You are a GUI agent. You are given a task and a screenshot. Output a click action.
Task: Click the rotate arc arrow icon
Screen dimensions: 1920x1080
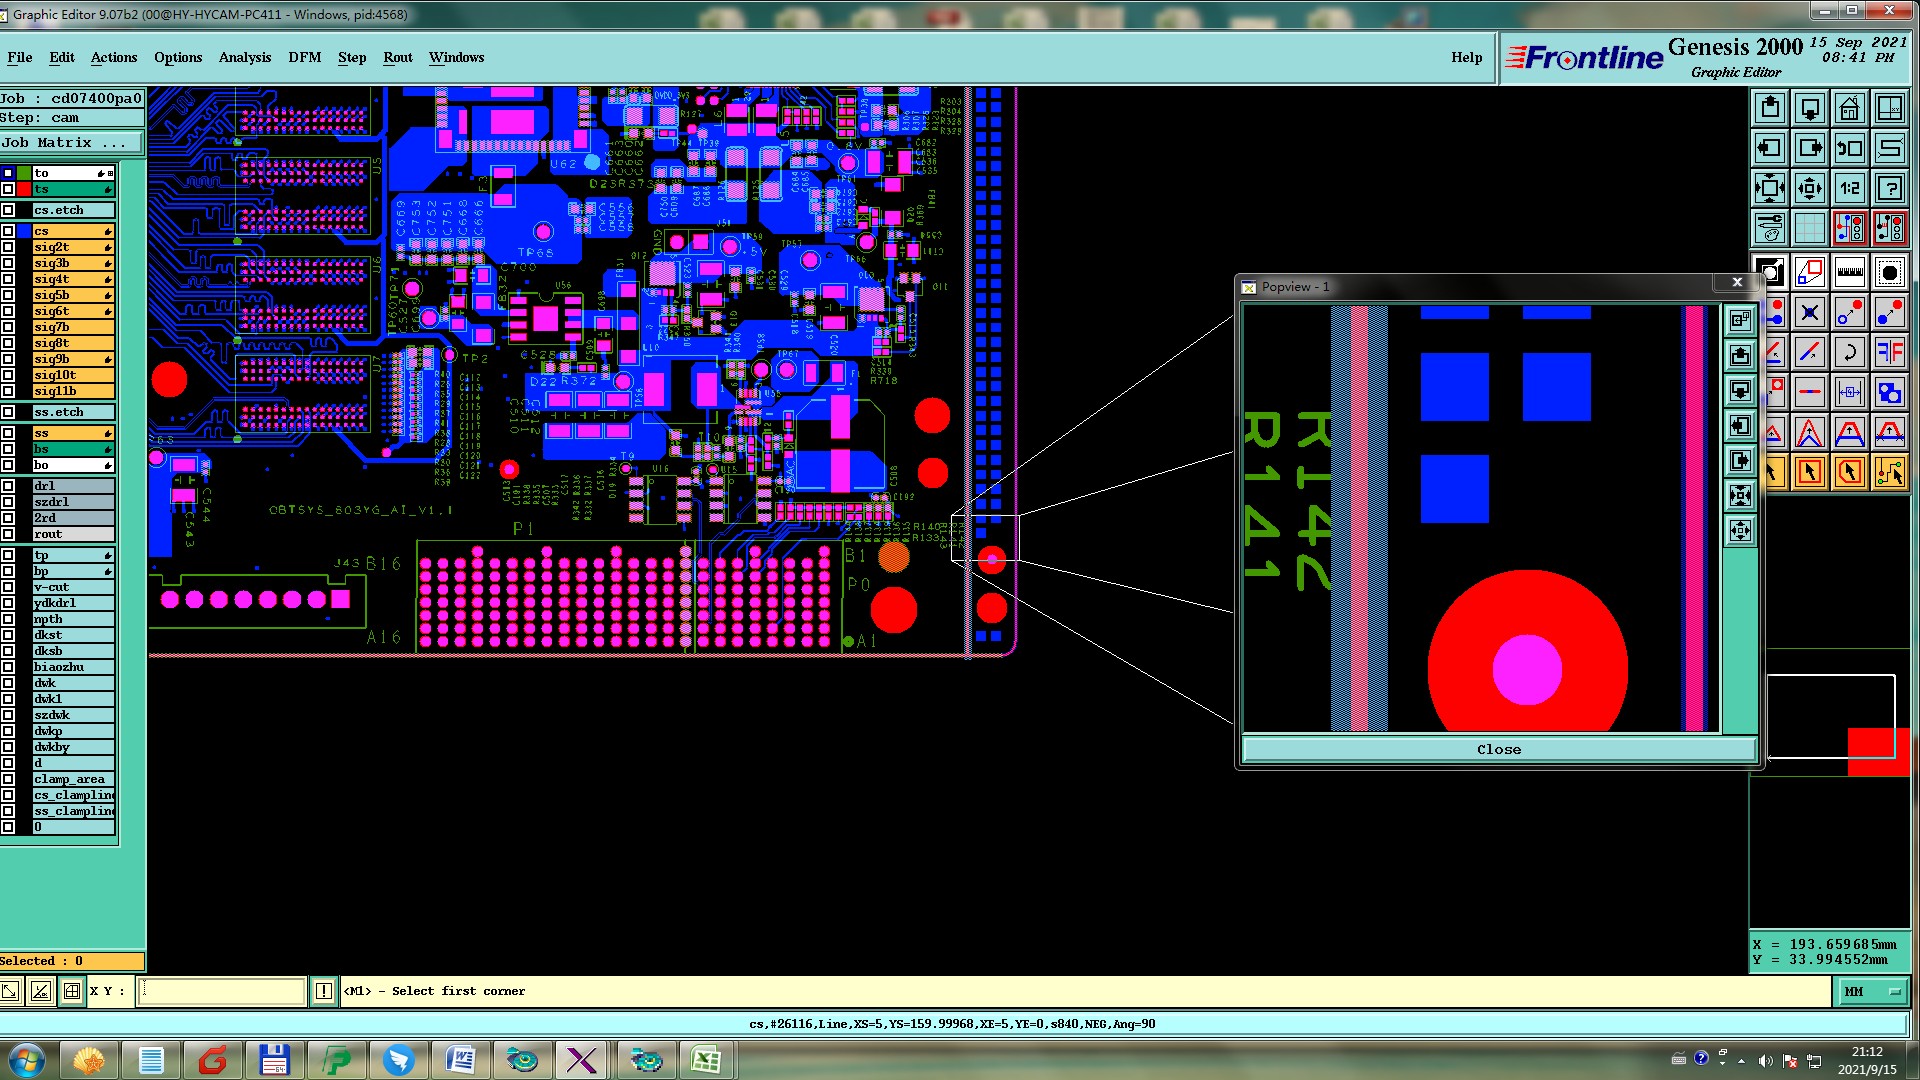click(1849, 352)
